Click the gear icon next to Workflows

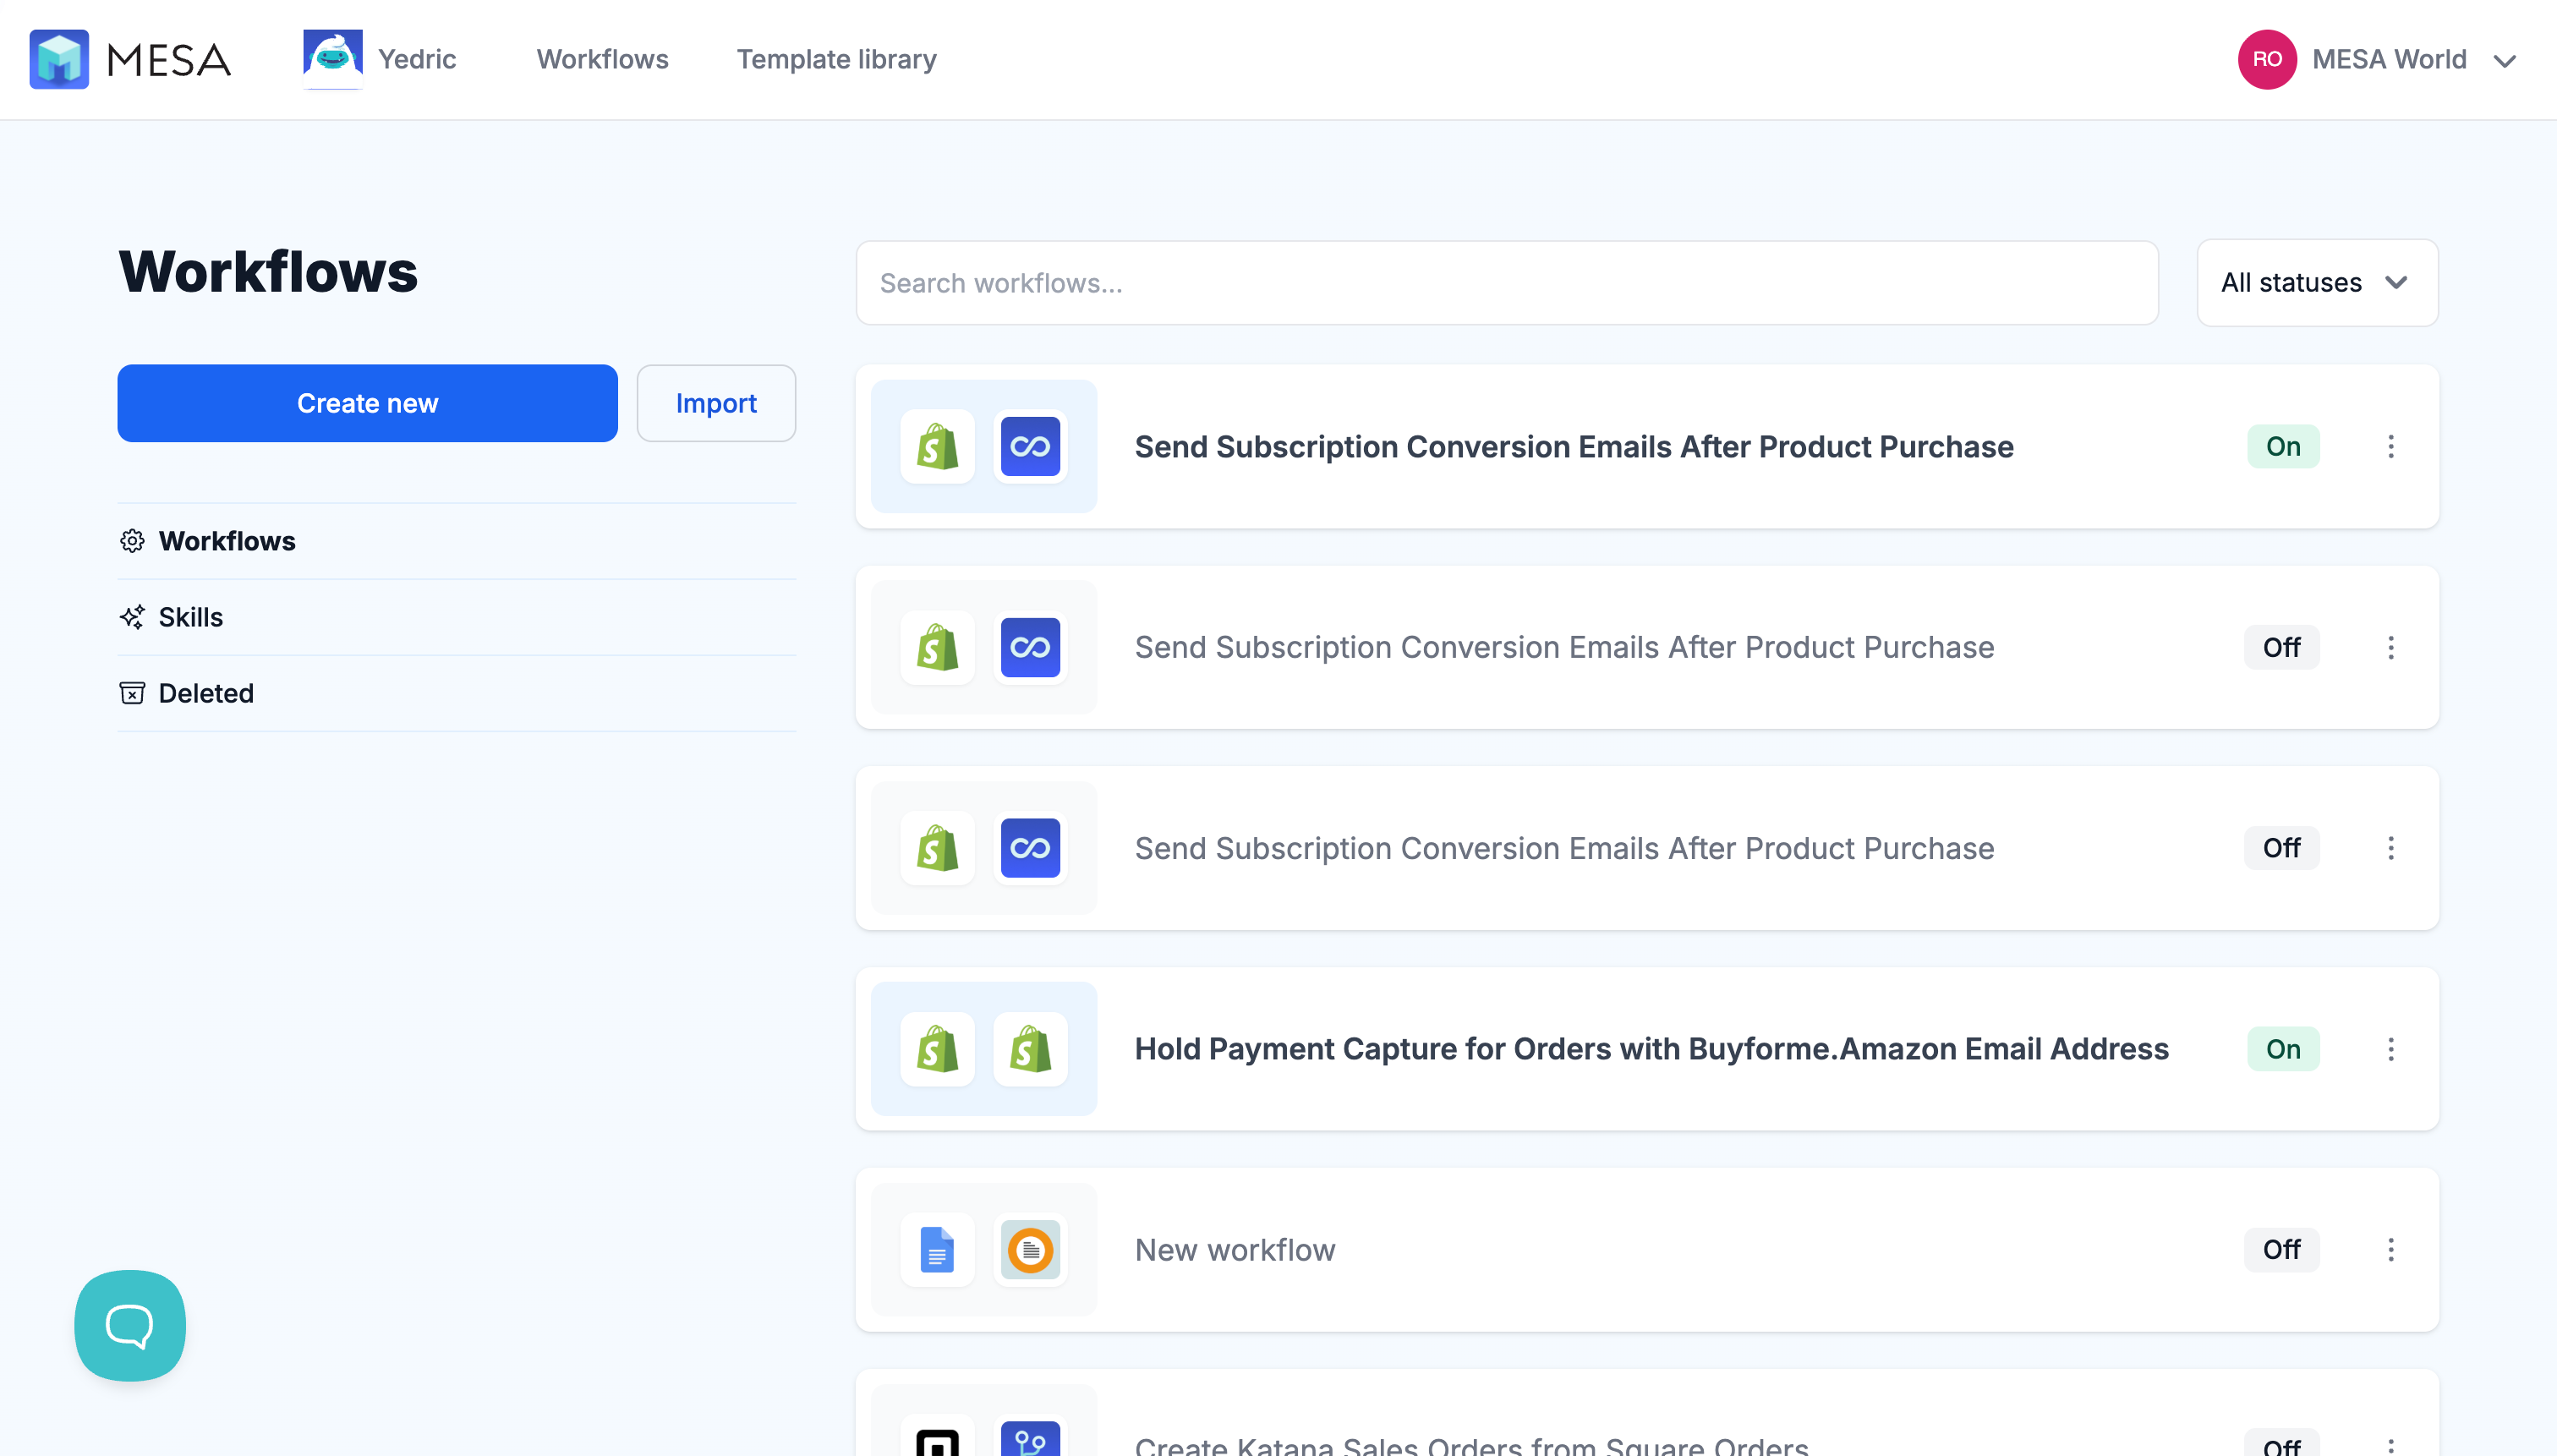point(132,541)
